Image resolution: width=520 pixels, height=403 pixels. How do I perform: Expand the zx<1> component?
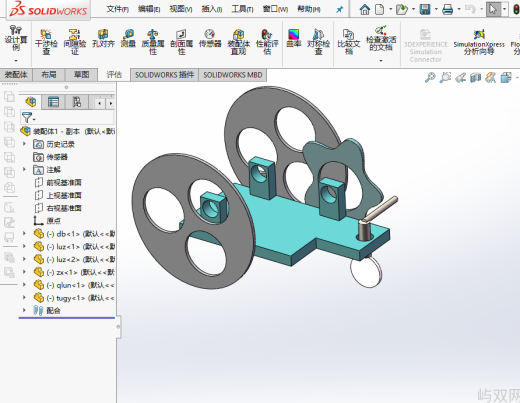point(24,272)
